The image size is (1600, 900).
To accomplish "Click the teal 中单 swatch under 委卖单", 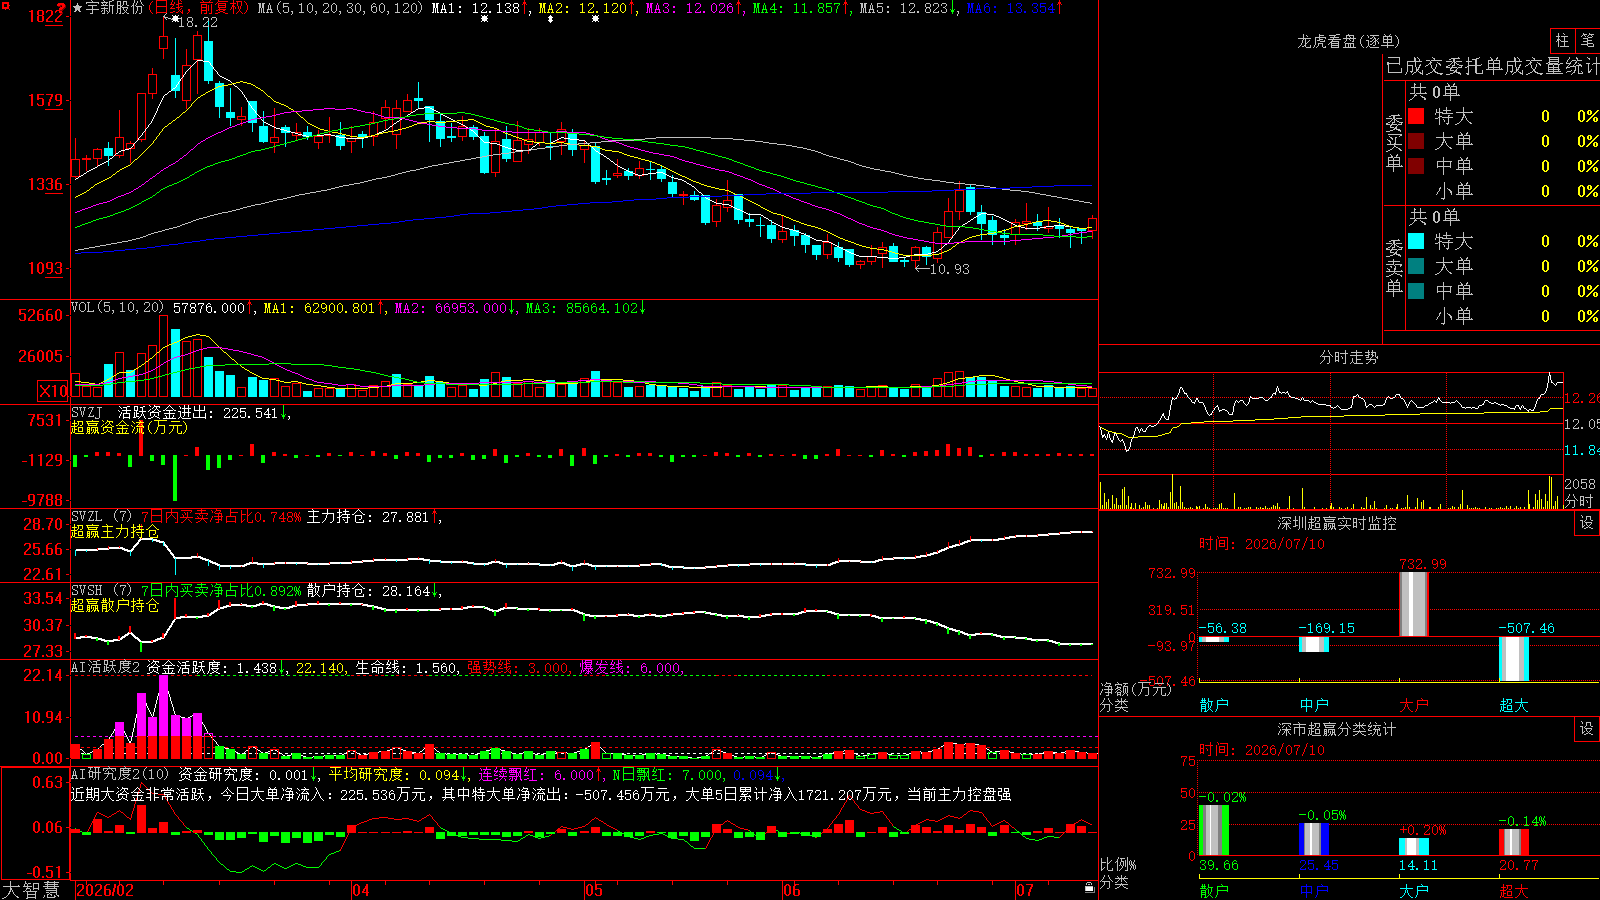I will (x=1416, y=290).
